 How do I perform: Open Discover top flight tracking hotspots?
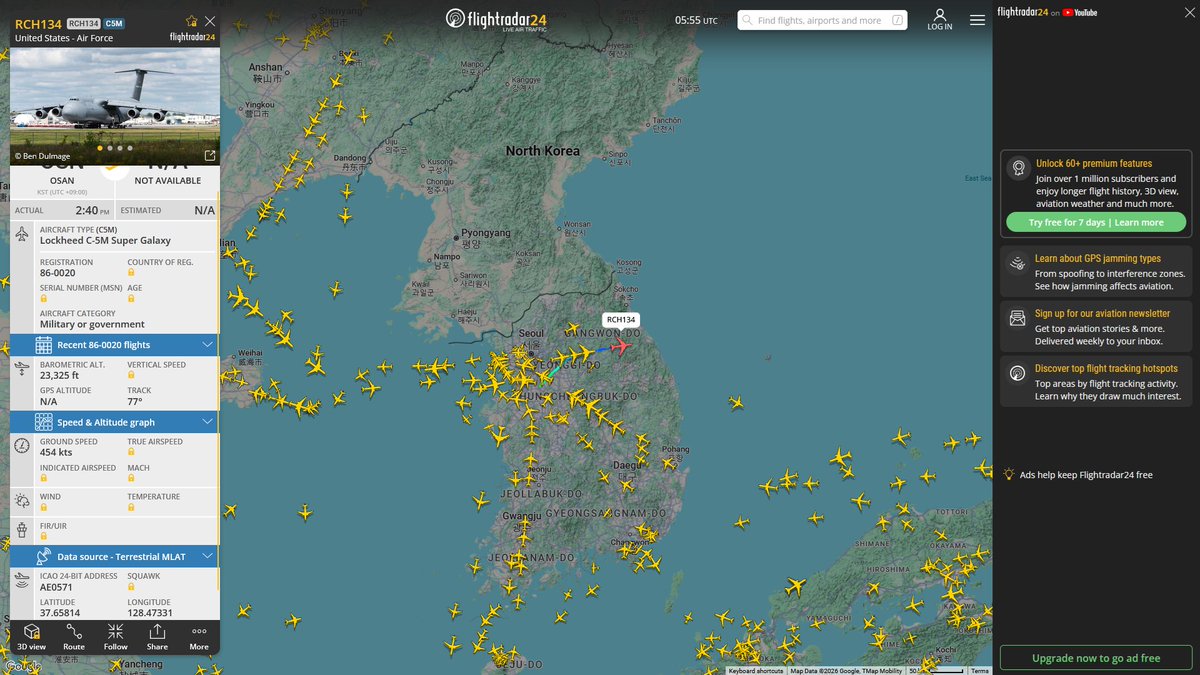click(x=1097, y=382)
